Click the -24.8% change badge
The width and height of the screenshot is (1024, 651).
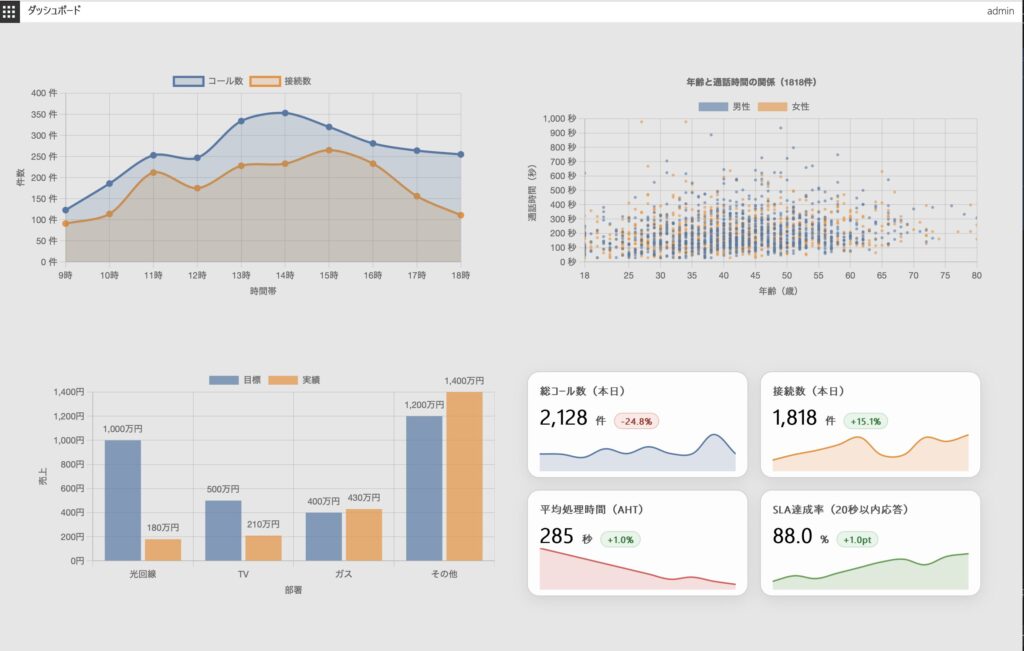click(637, 421)
